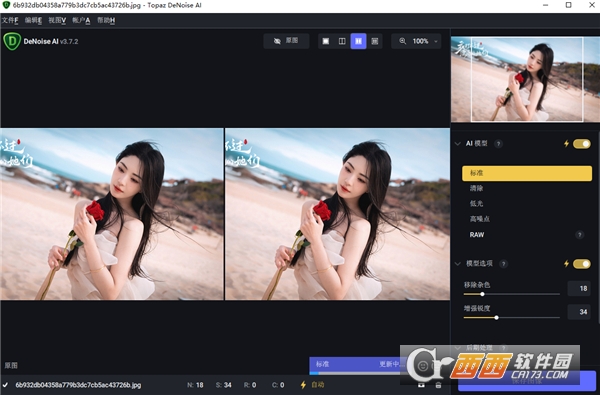Viewport: 600px width, 395px height.
Task: Click the navigator preview thumbnail
Action: point(525,79)
